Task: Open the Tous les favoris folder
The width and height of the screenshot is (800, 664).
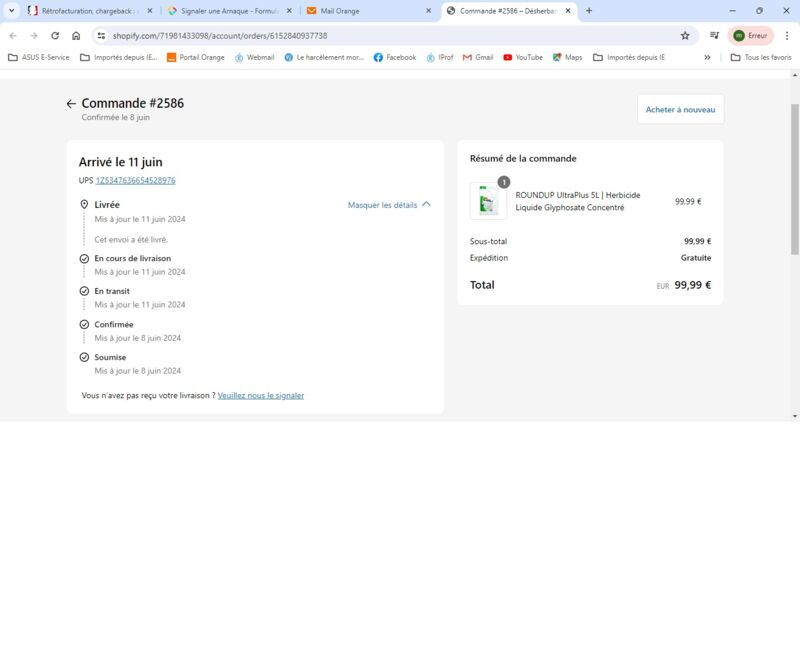Action: [x=761, y=58]
